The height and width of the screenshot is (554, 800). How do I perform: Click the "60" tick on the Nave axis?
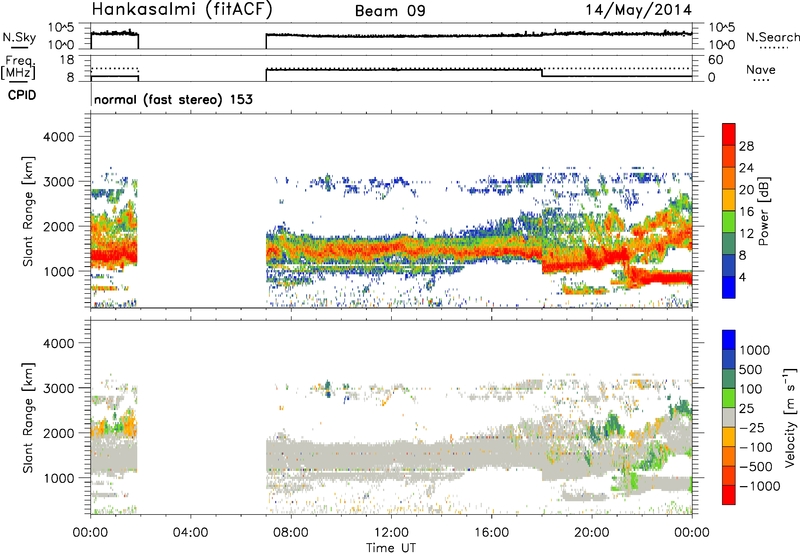click(x=716, y=60)
